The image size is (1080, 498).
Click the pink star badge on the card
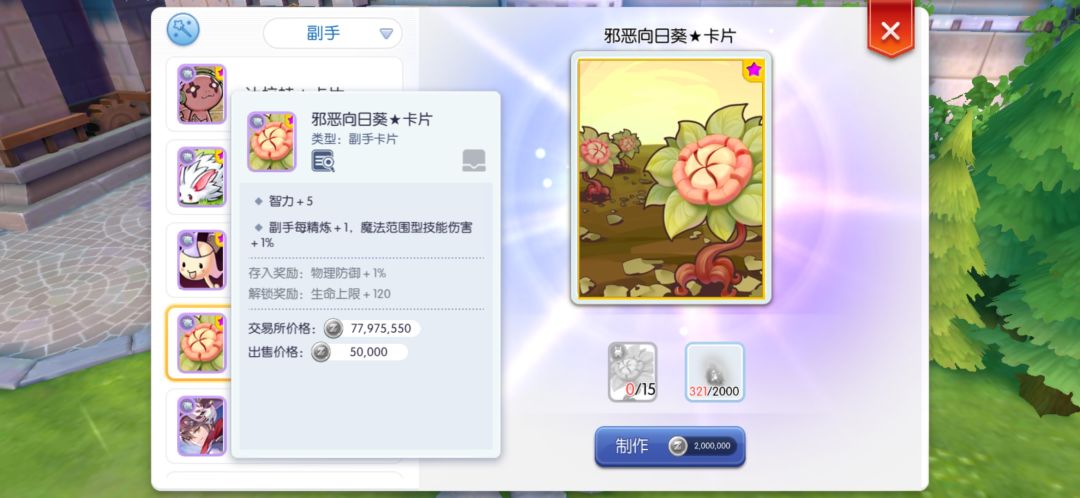click(x=754, y=69)
